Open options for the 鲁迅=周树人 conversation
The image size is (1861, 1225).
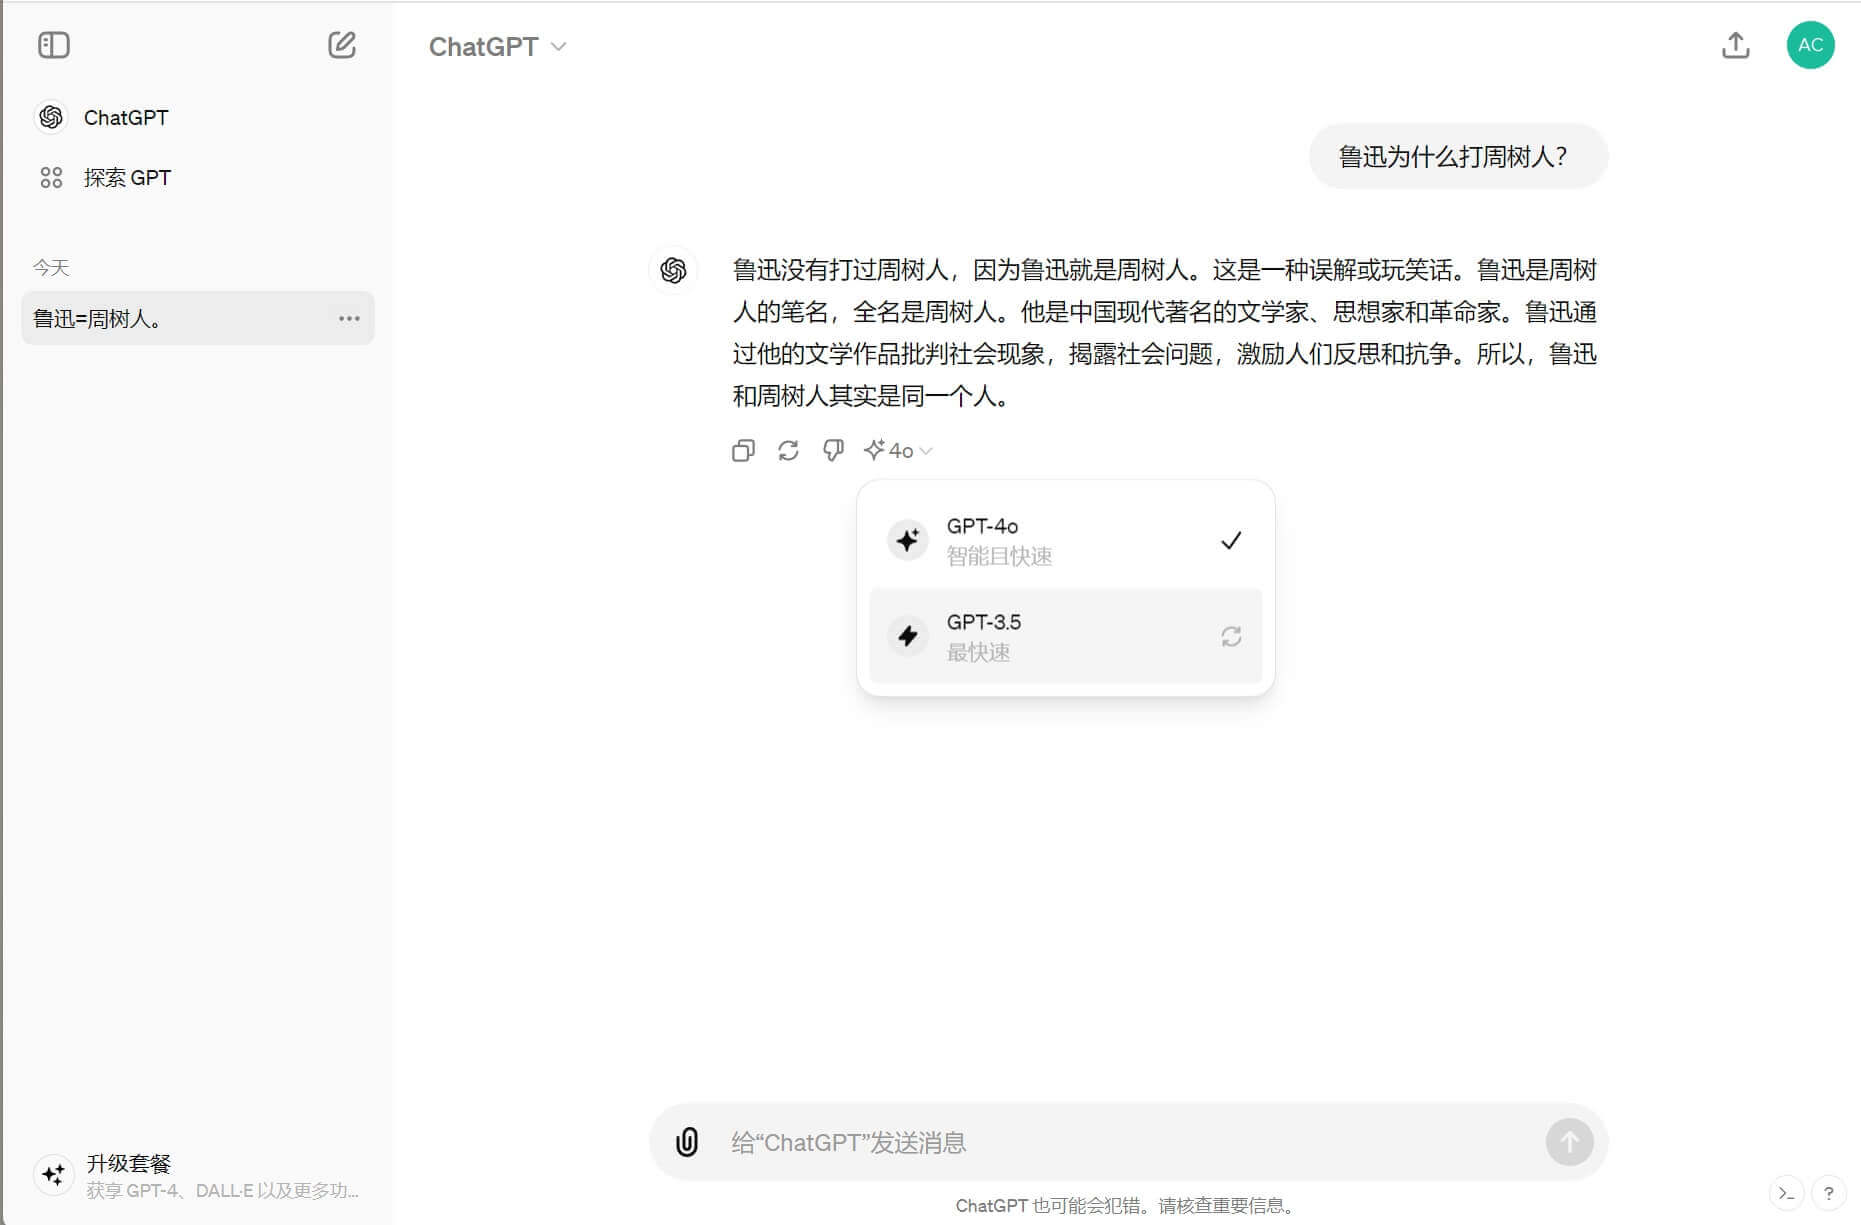click(349, 318)
